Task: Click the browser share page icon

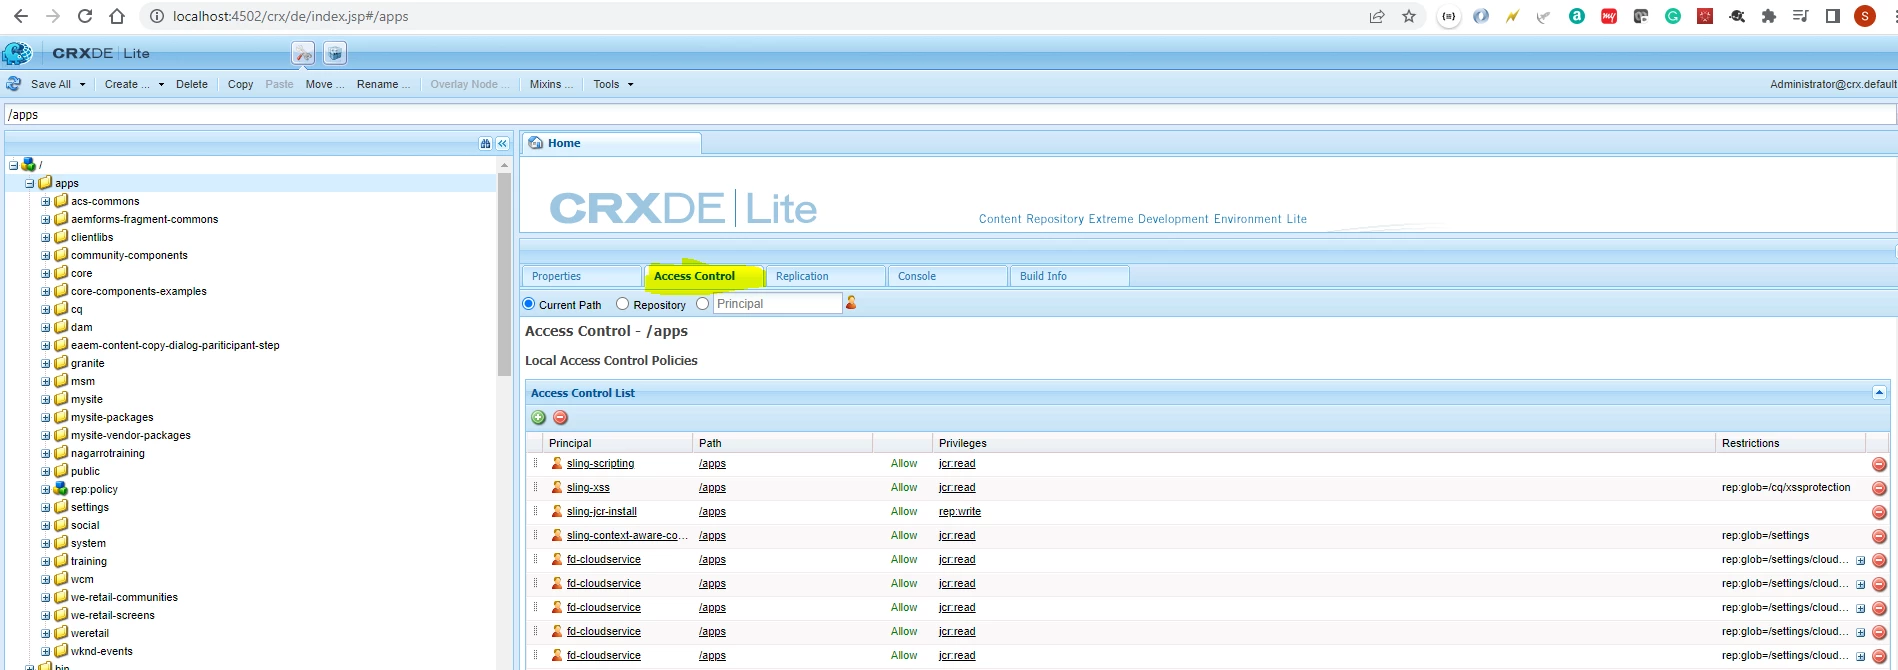Action: (1377, 16)
